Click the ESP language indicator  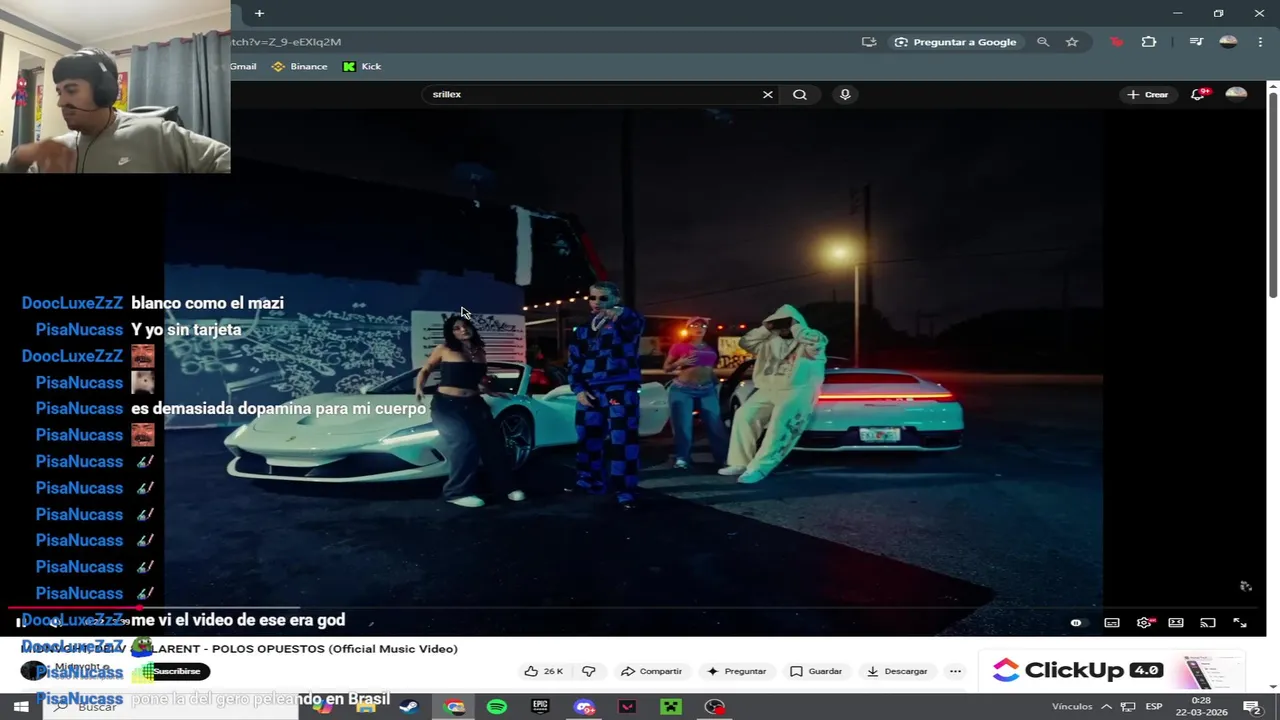(1154, 707)
